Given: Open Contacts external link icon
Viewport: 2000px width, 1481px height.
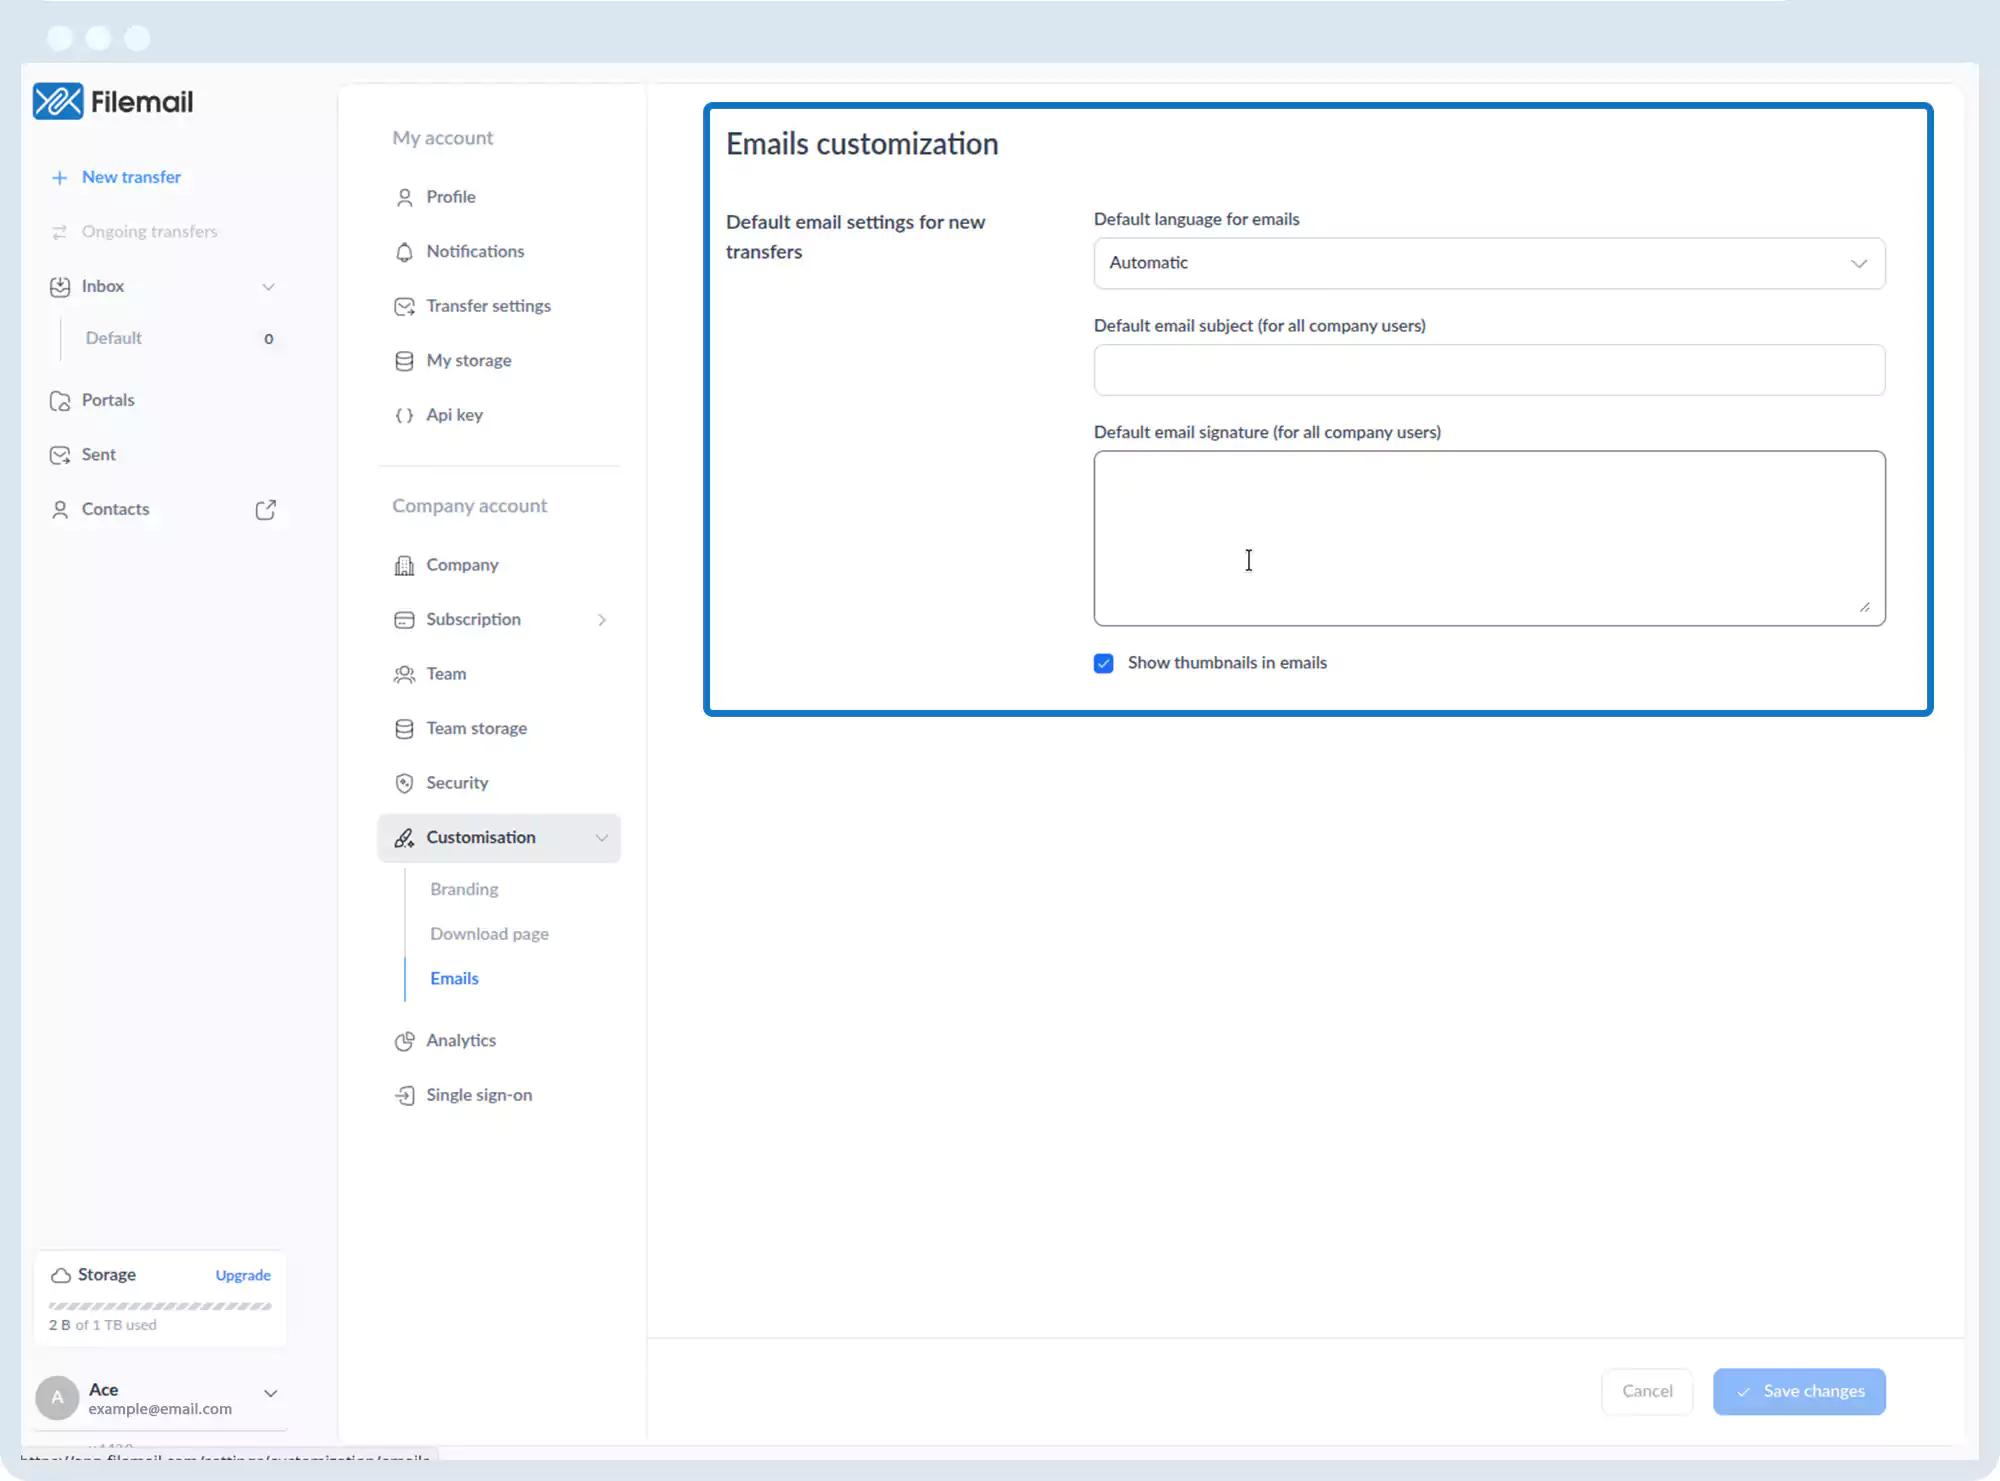Looking at the screenshot, I should point(265,510).
